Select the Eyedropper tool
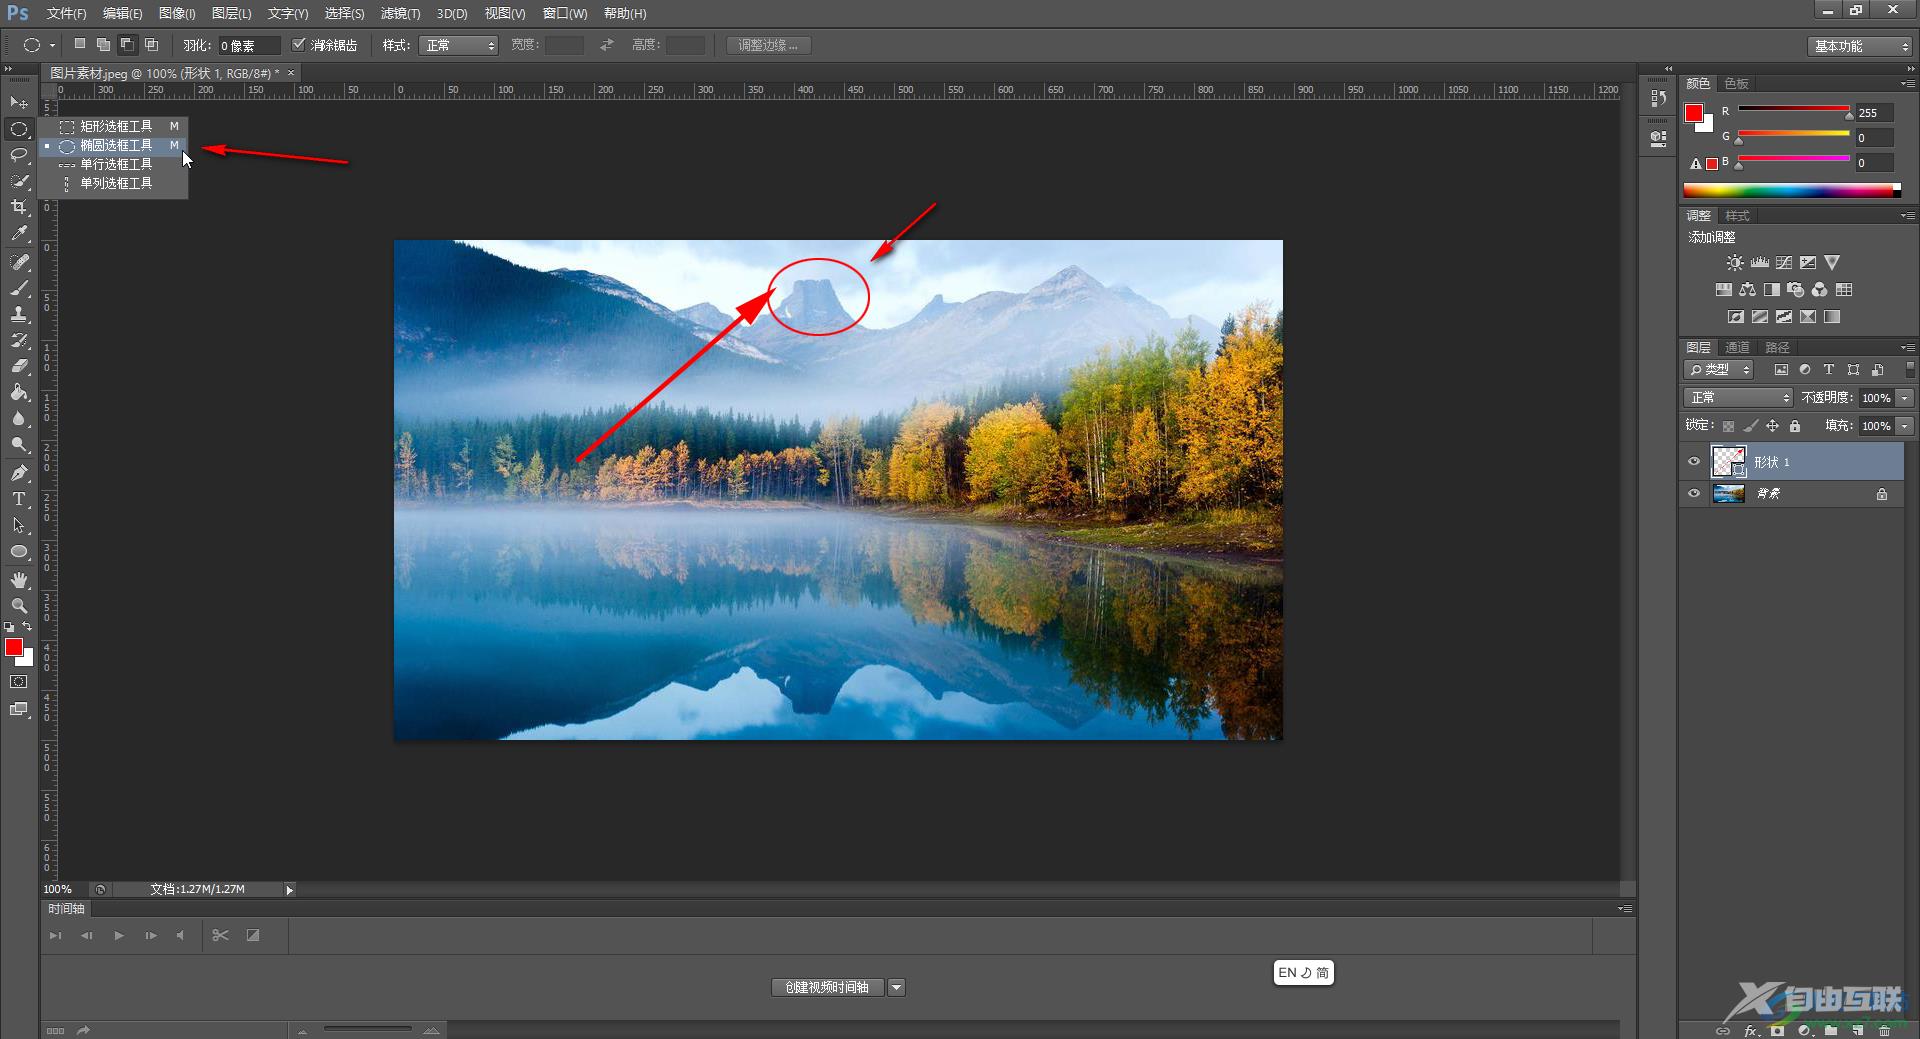 [19, 234]
